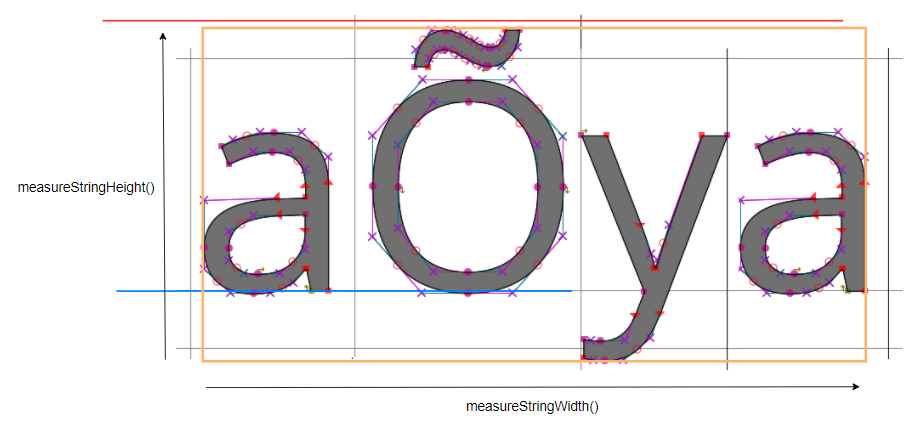
Task: Click the measureStringWidth() label
Action: coord(532,406)
